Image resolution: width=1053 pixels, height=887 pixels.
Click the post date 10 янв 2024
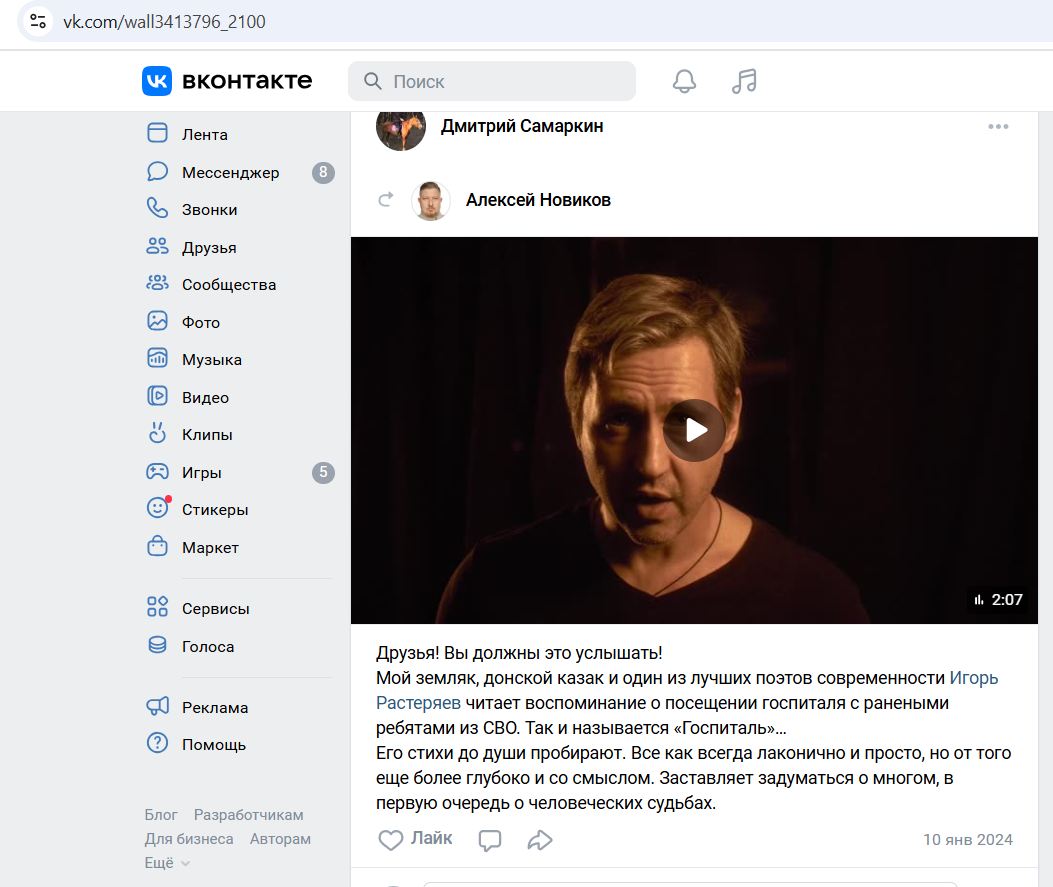(967, 840)
